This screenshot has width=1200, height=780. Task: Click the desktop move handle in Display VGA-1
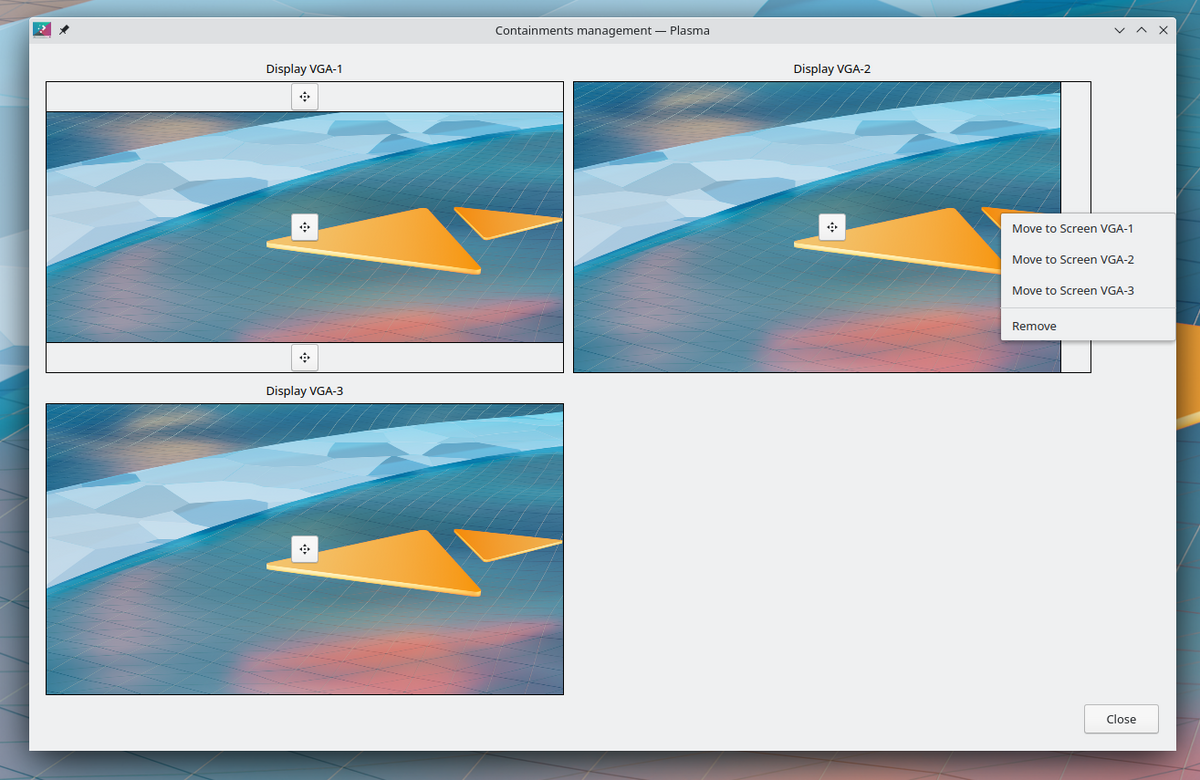(305, 227)
